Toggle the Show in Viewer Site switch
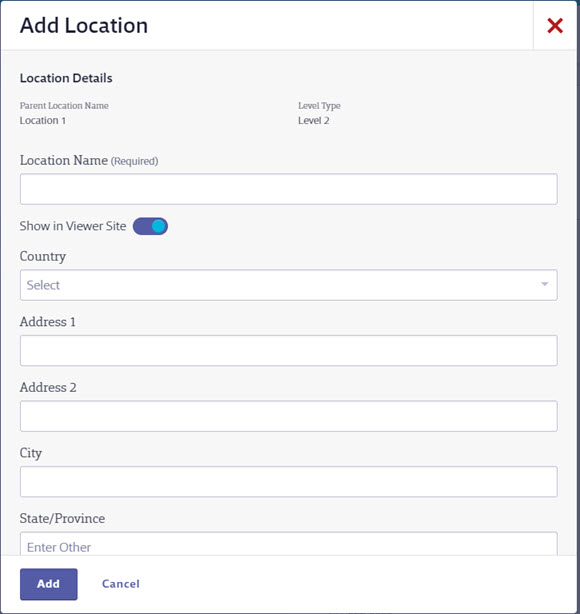The width and height of the screenshot is (580, 614). click(150, 226)
